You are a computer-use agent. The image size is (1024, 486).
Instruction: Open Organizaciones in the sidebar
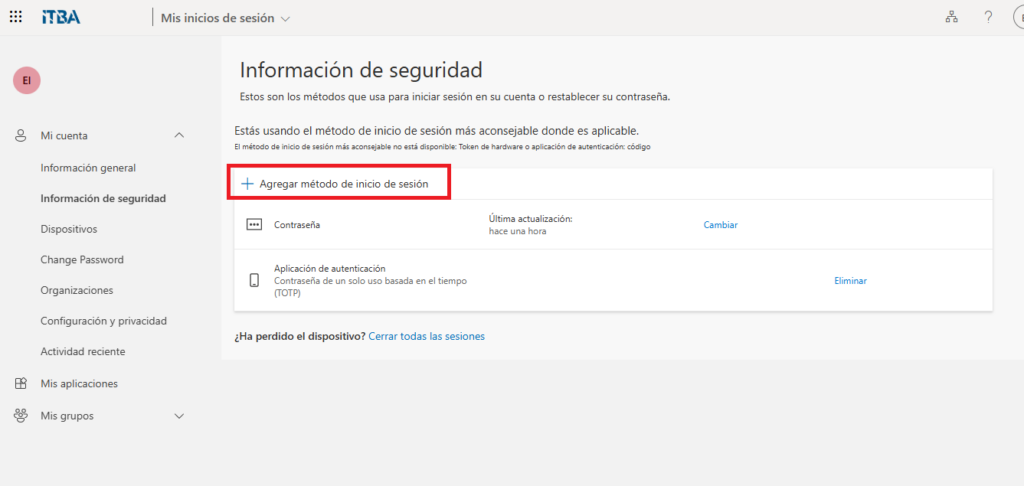77,291
